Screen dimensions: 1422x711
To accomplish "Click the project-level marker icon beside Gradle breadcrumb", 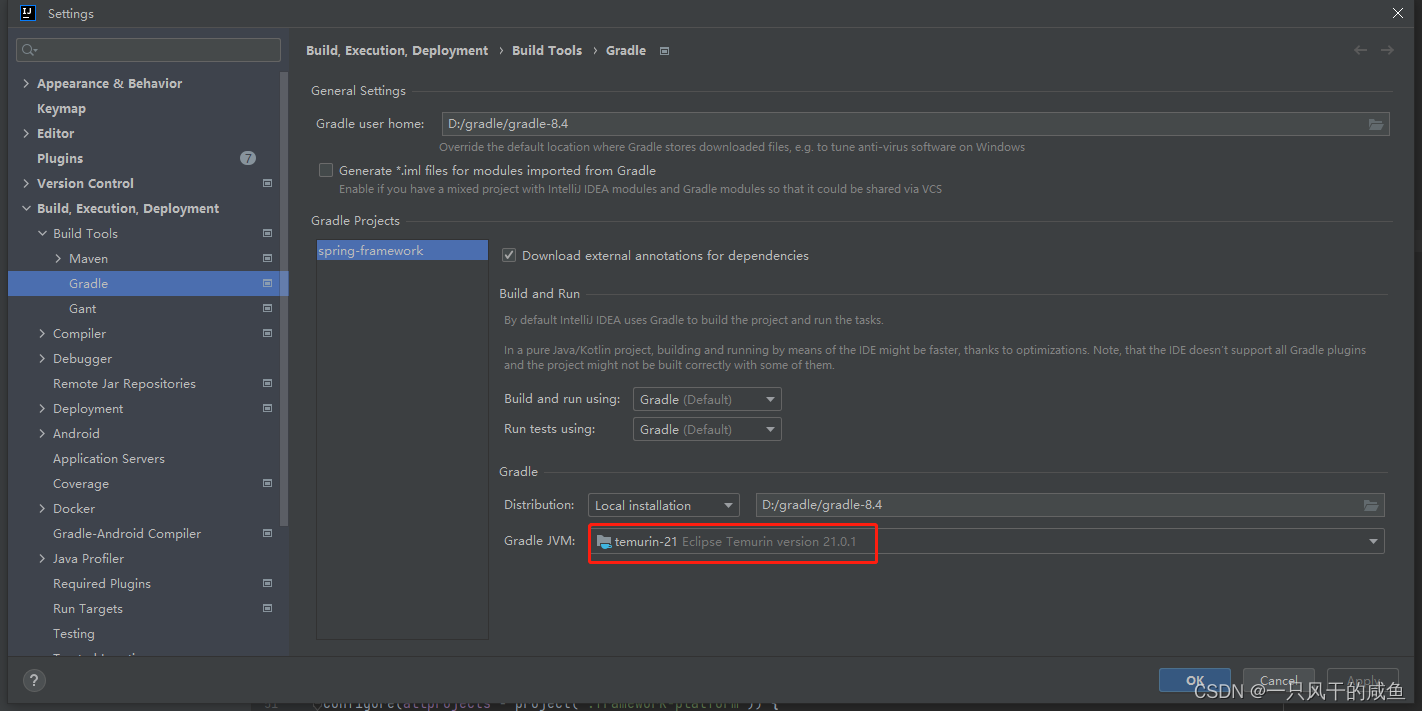I will point(664,51).
